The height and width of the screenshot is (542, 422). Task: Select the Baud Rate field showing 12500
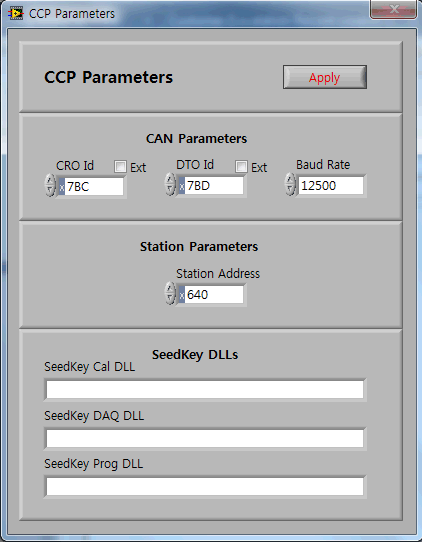click(x=331, y=186)
